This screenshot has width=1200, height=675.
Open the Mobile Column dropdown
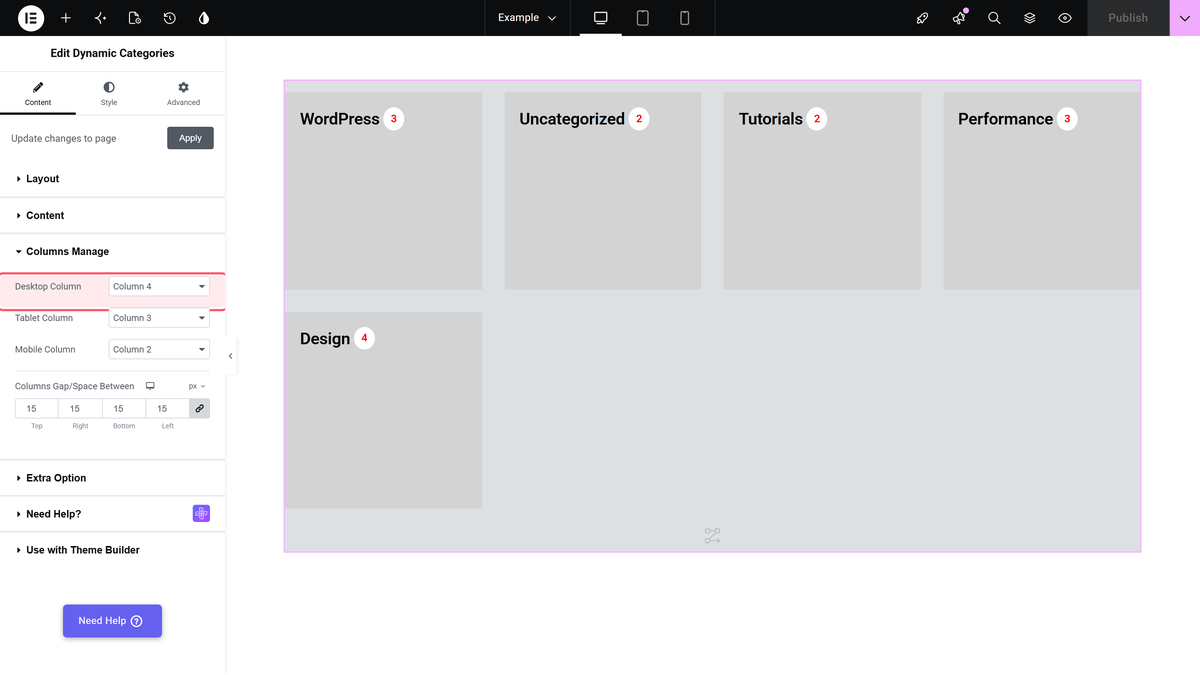(x=159, y=349)
